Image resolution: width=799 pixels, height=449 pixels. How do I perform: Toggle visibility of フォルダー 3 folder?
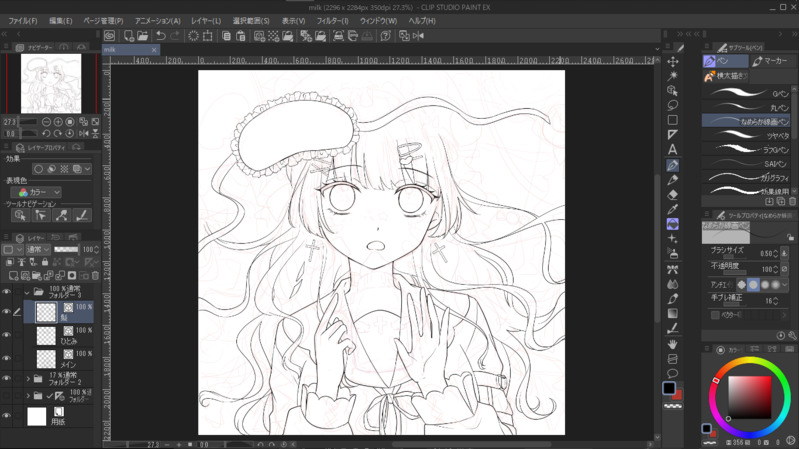[6, 292]
